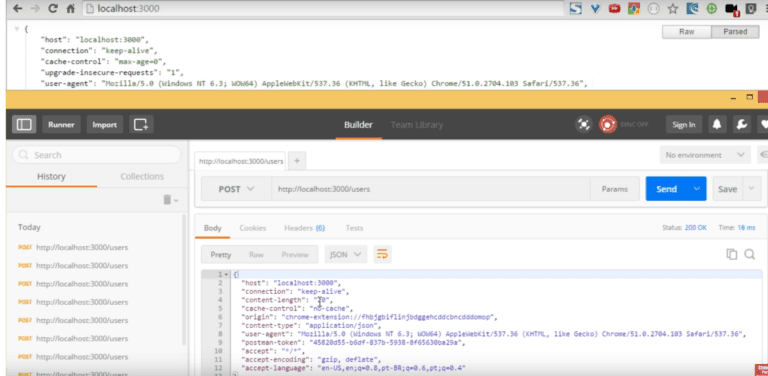Open the Headers (6) response tab
The height and width of the screenshot is (376, 768).
point(304,228)
